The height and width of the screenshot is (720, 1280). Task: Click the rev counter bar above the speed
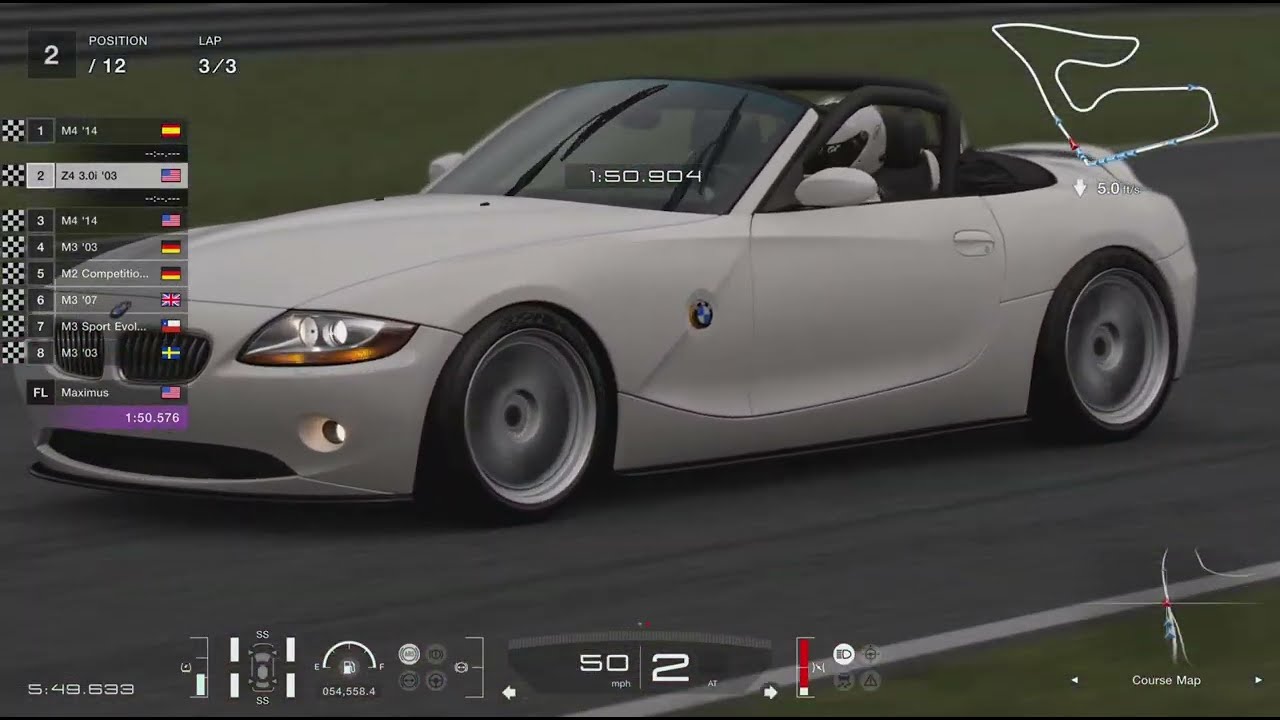click(x=640, y=640)
